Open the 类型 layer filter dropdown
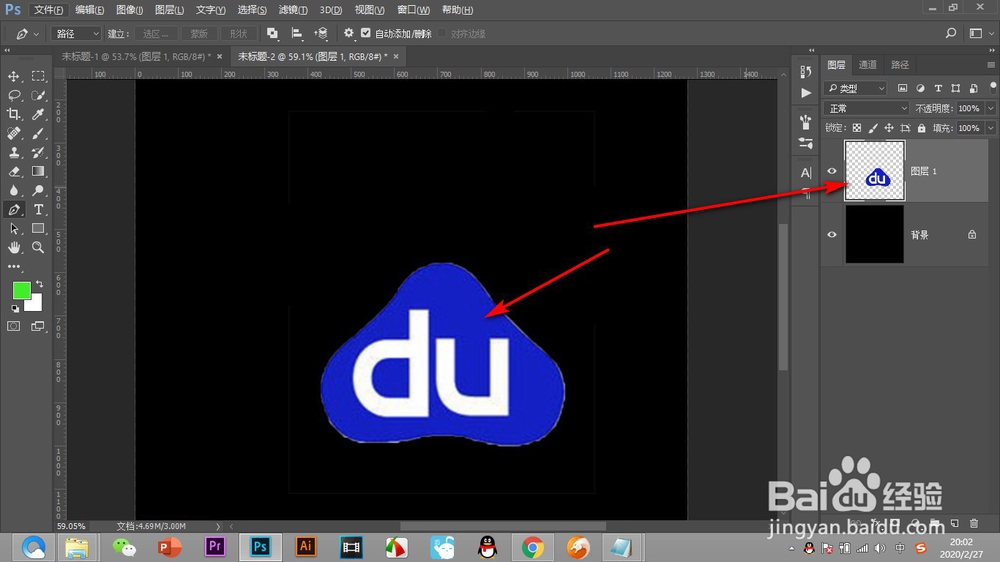Viewport: 1000px width, 562px height. point(855,88)
